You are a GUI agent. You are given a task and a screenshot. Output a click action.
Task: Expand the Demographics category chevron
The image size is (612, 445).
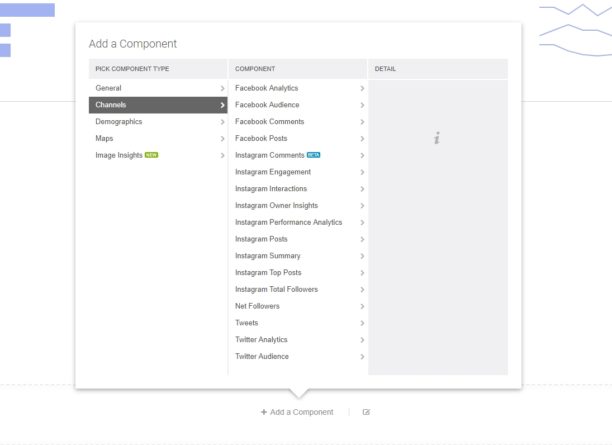pos(222,122)
